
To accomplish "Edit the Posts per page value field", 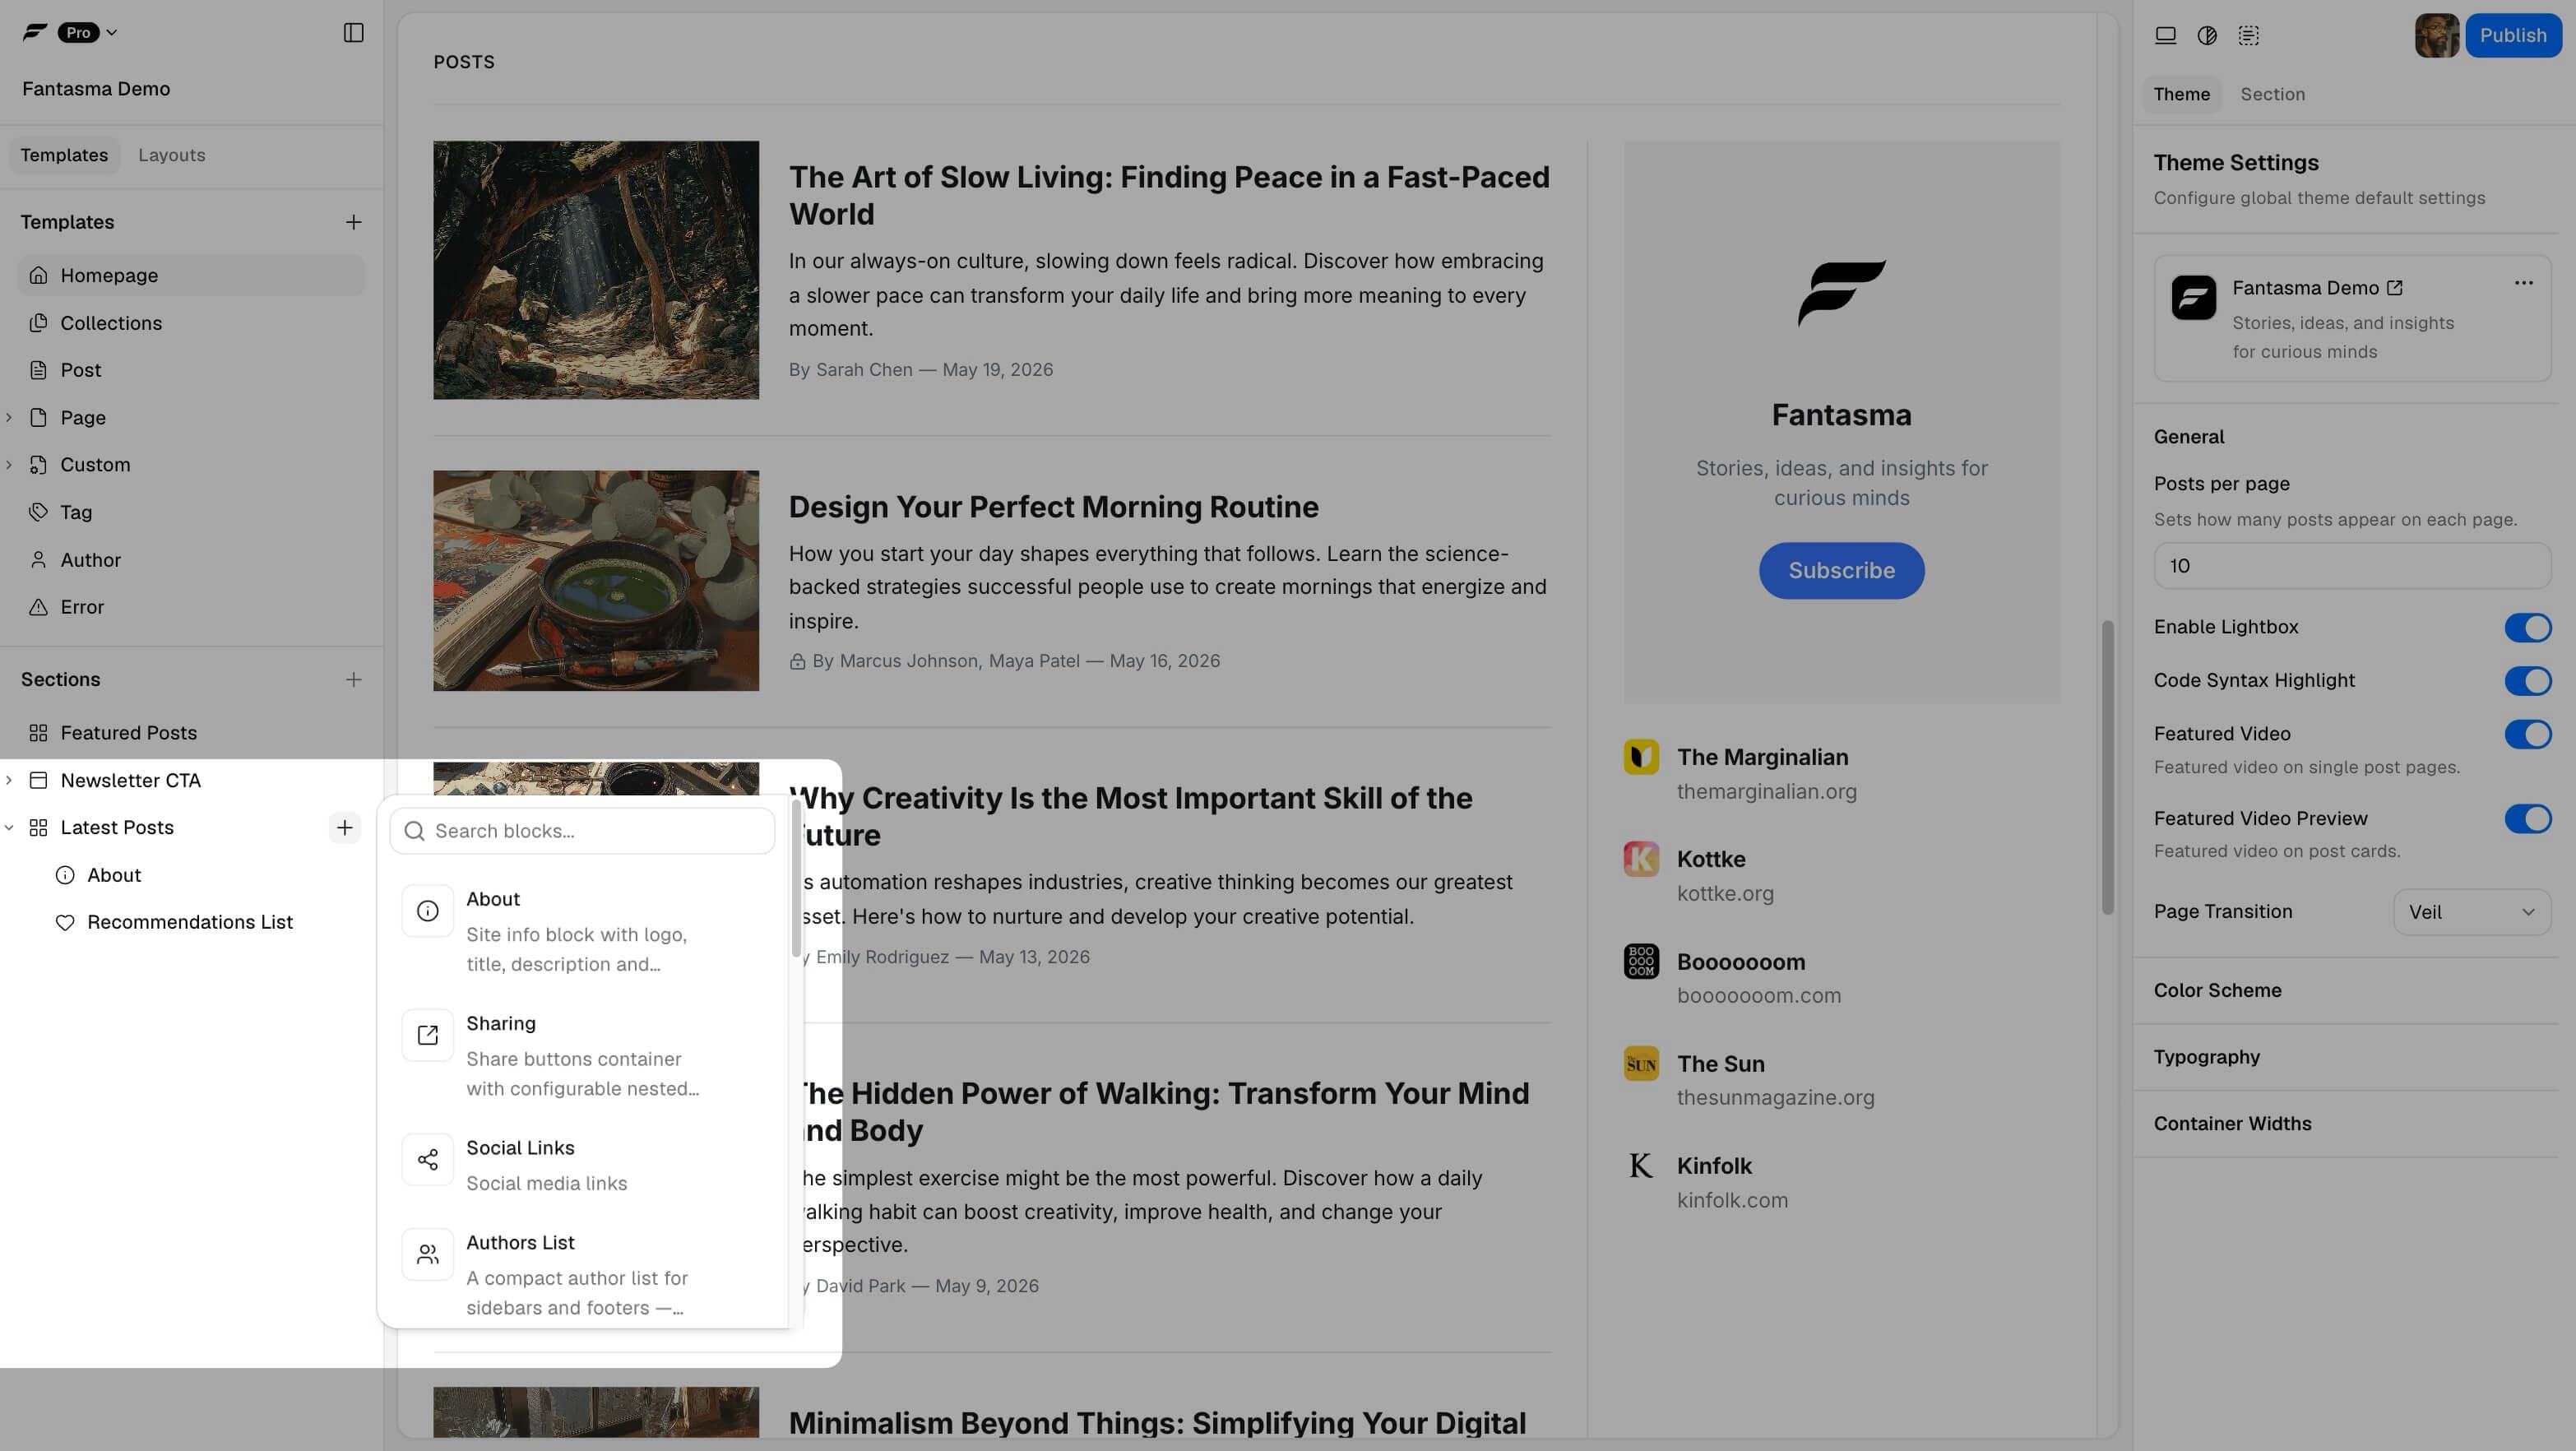I will (2352, 566).
